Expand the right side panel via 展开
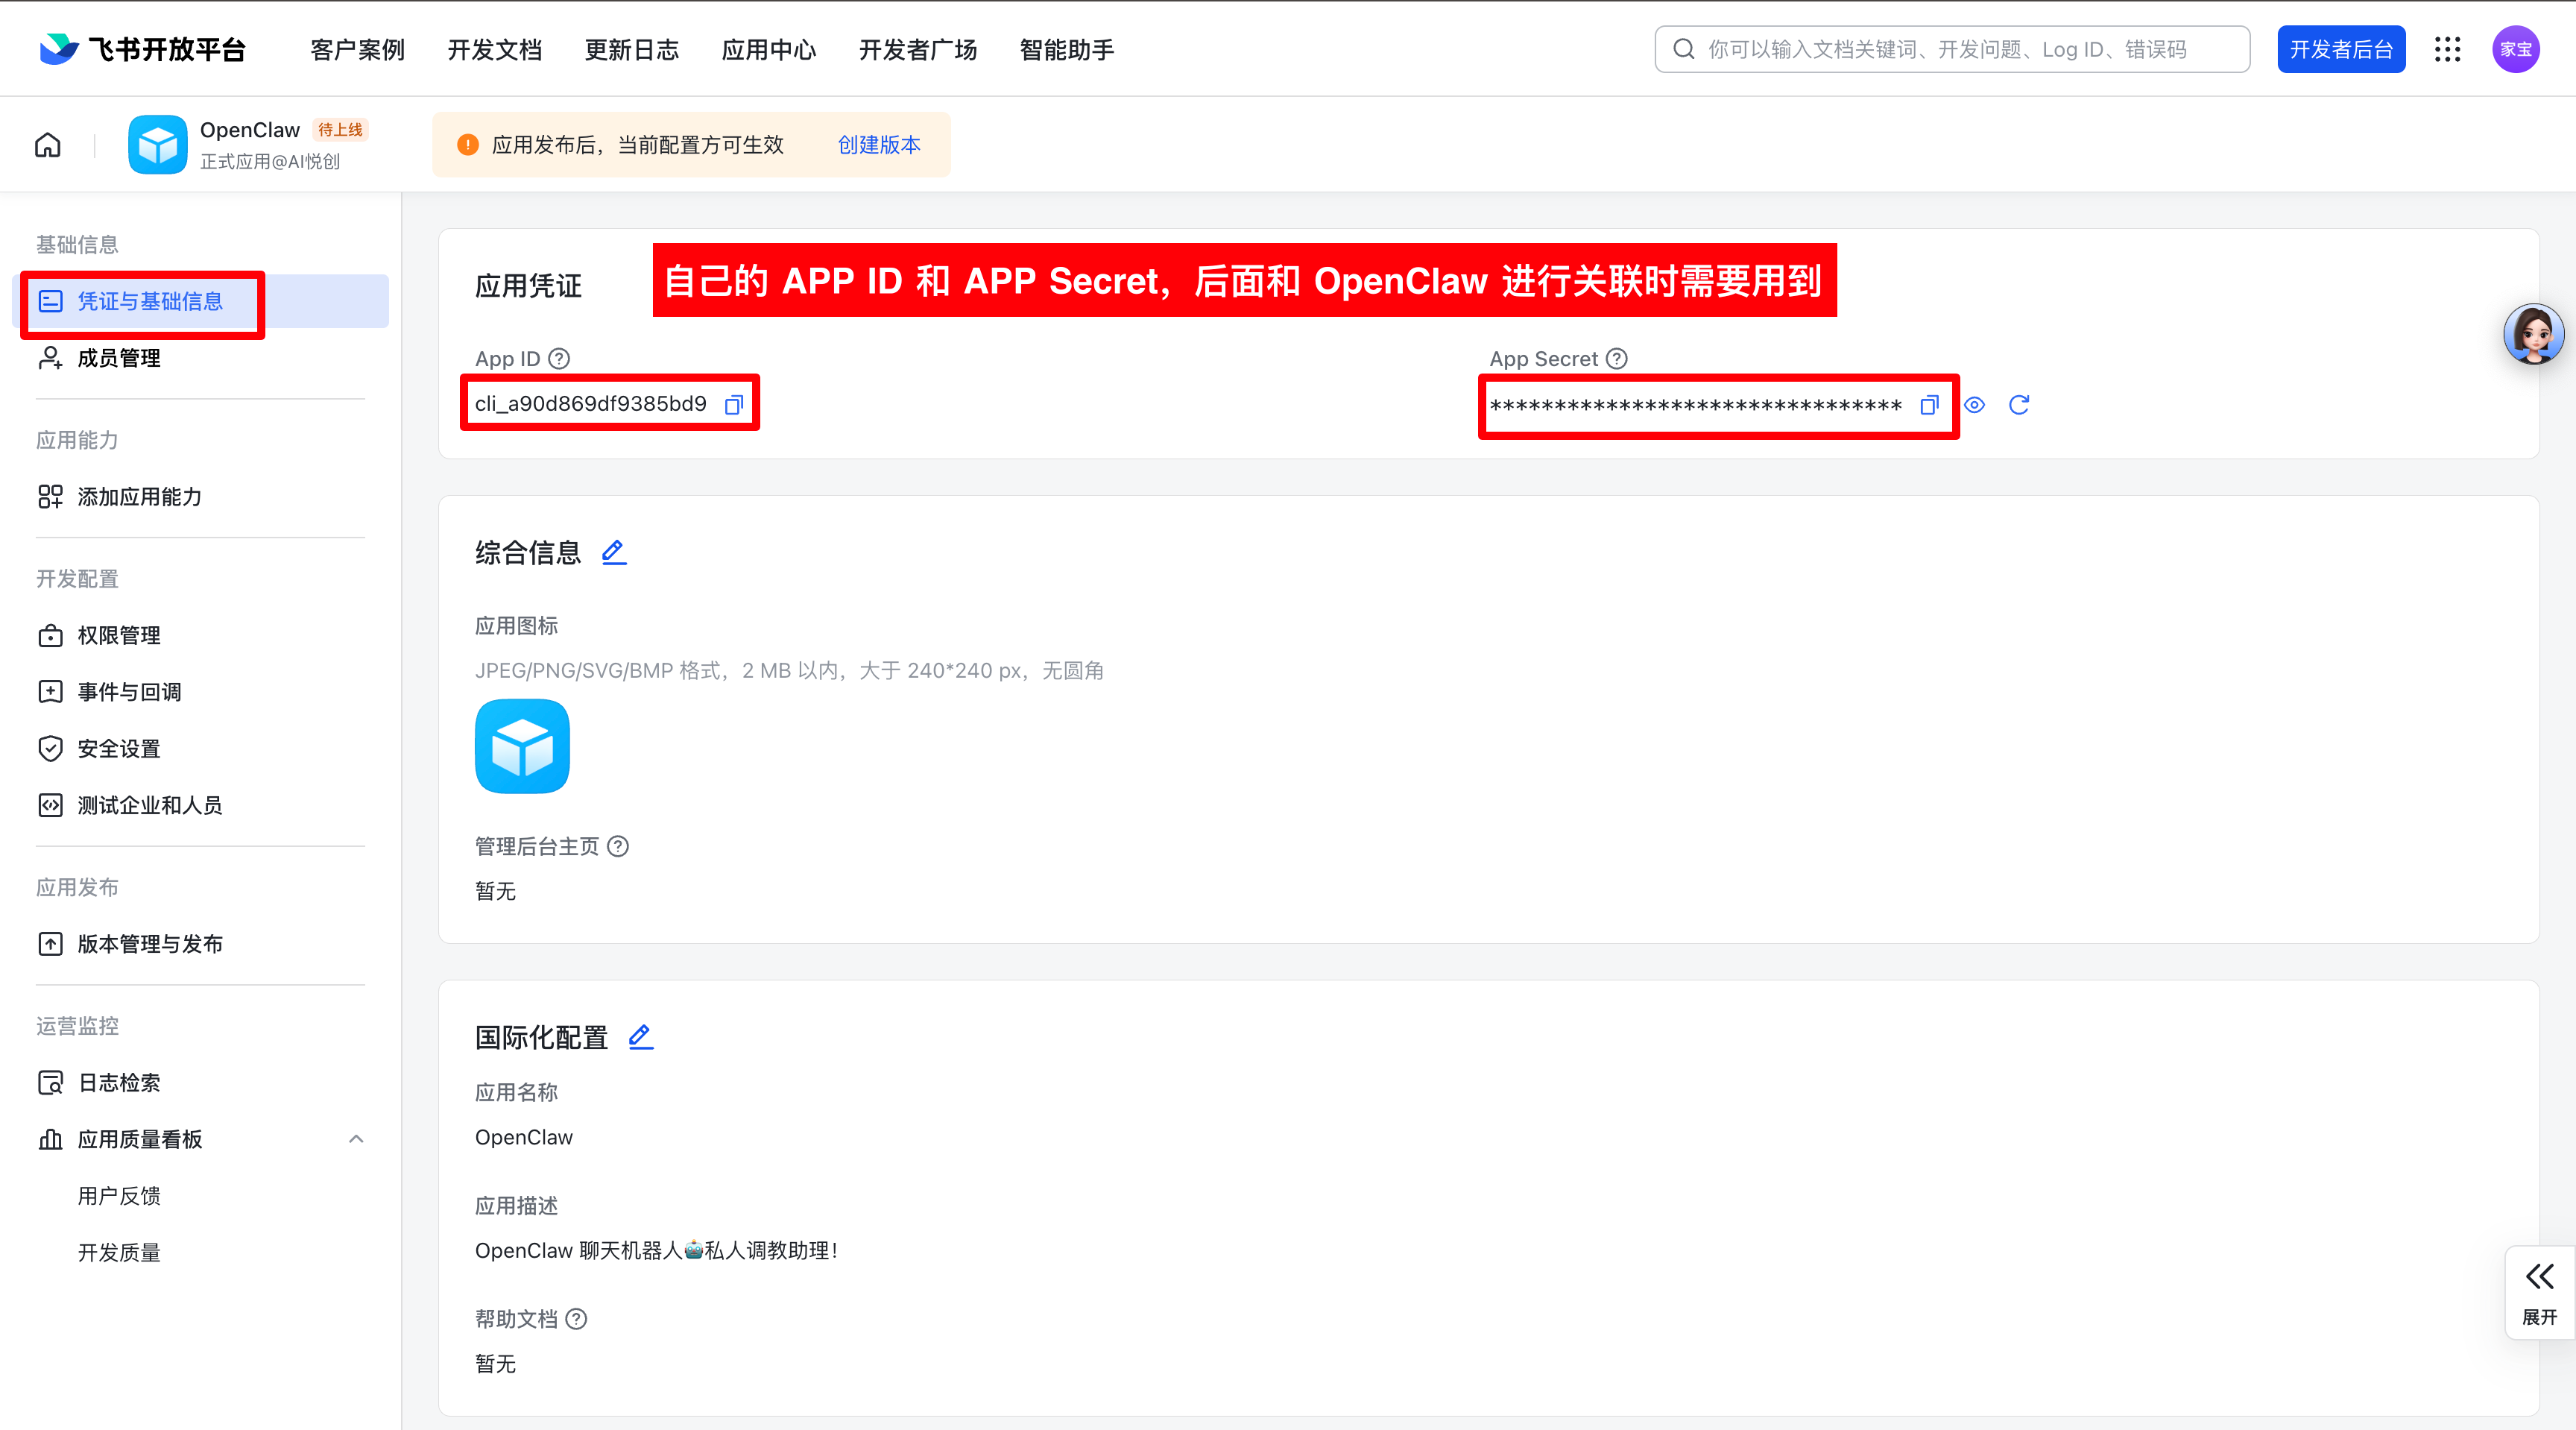 [x=2540, y=1292]
